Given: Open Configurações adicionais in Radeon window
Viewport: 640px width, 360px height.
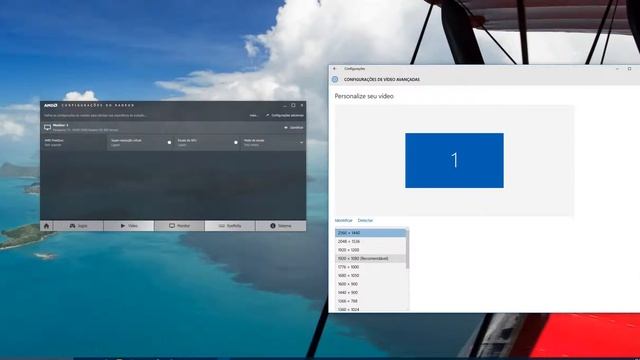Looking at the screenshot, I should (285, 116).
